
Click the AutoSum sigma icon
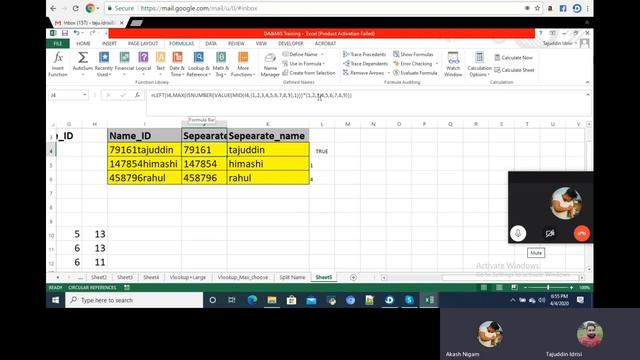[83, 58]
